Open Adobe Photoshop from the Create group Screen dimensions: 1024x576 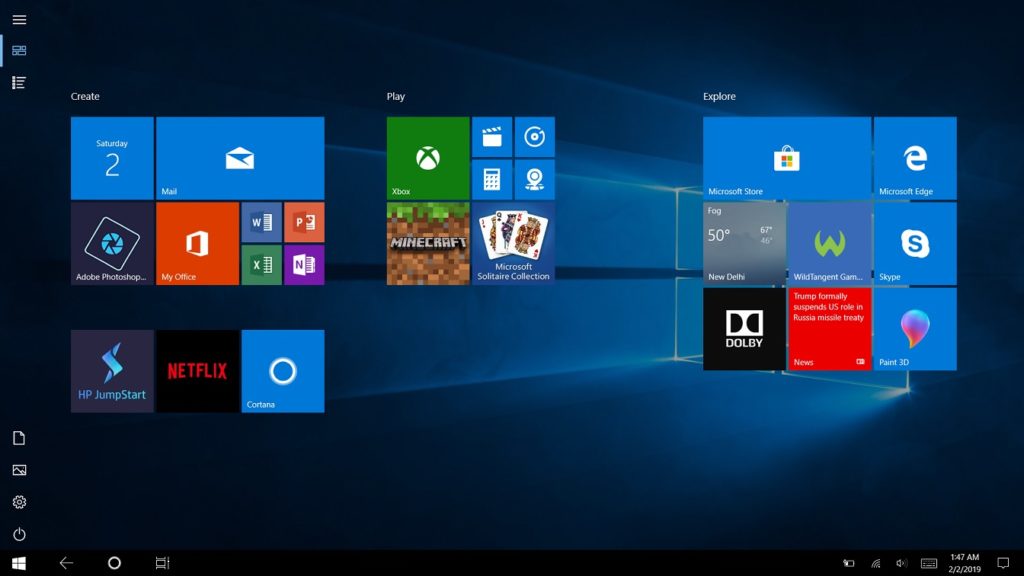112,243
